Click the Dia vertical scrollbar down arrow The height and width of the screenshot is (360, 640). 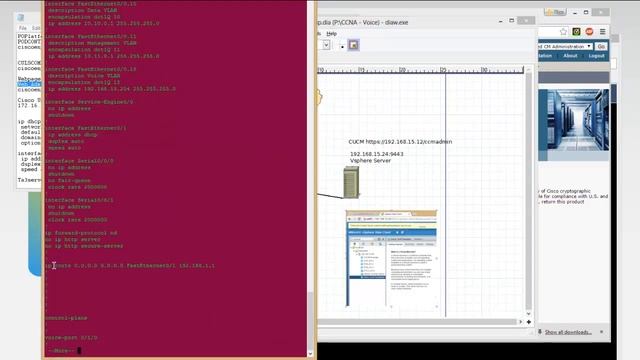click(529, 313)
